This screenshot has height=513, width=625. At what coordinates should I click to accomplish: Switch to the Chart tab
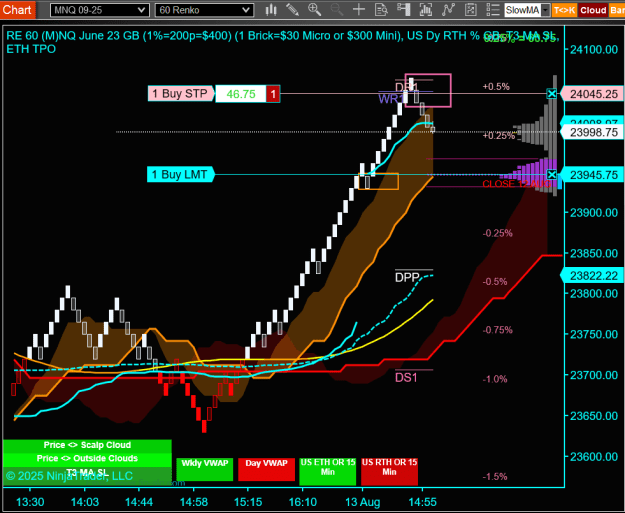(x=18, y=10)
